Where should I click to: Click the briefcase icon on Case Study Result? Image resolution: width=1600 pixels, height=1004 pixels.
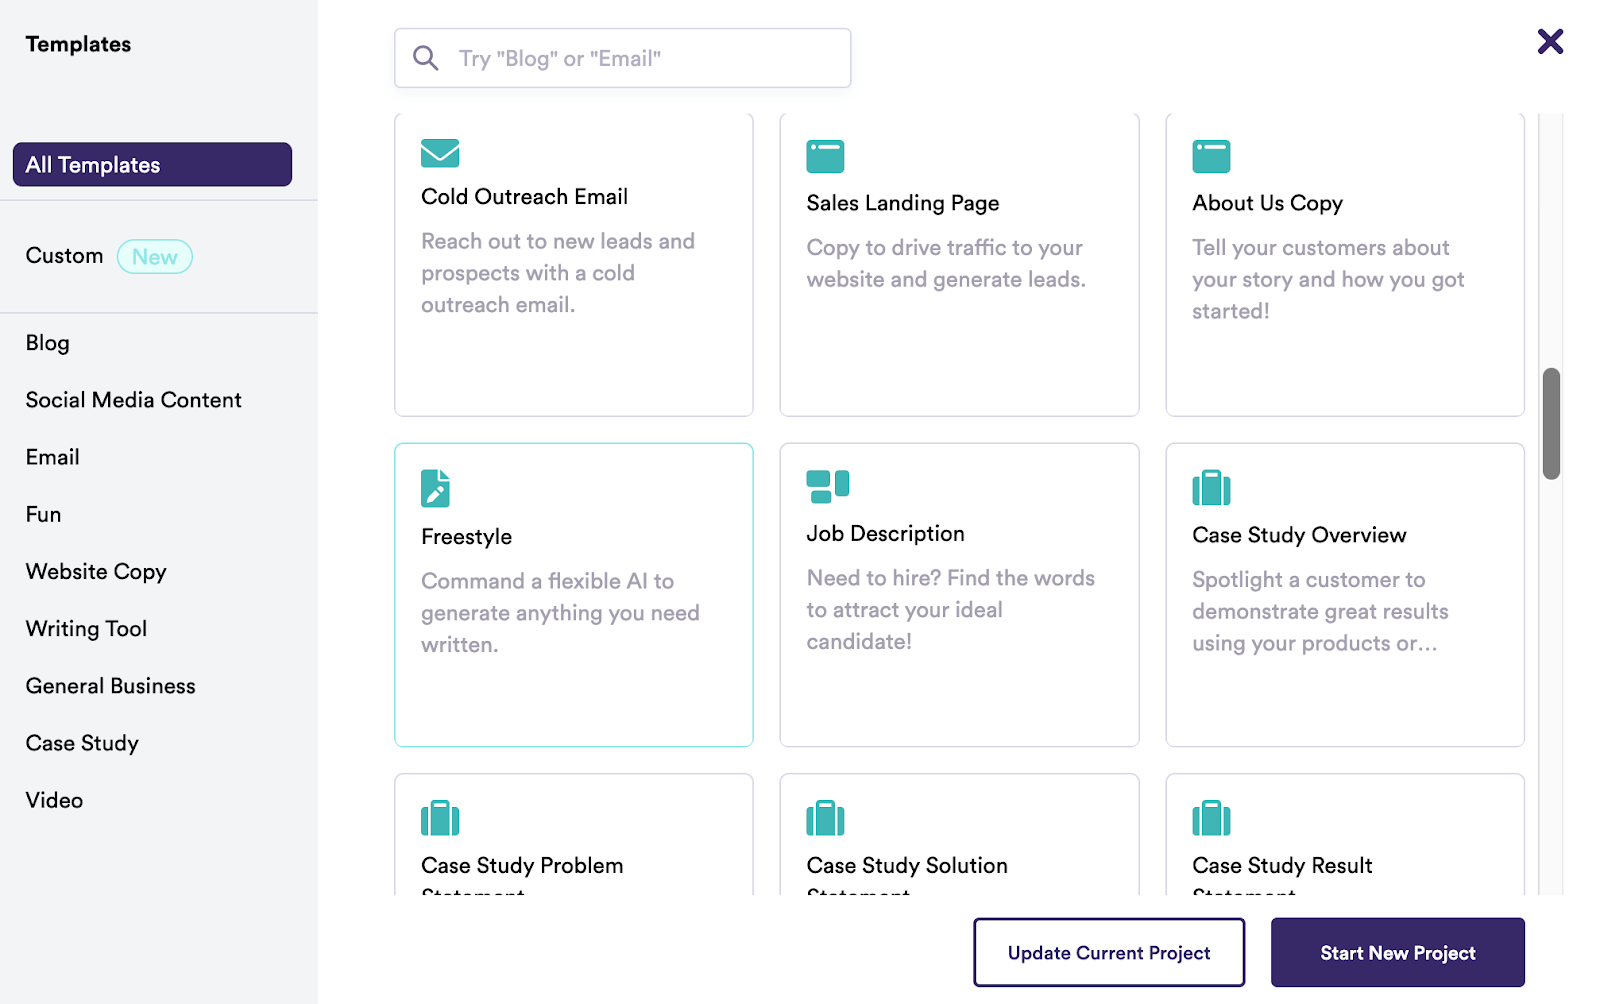pos(1211,817)
